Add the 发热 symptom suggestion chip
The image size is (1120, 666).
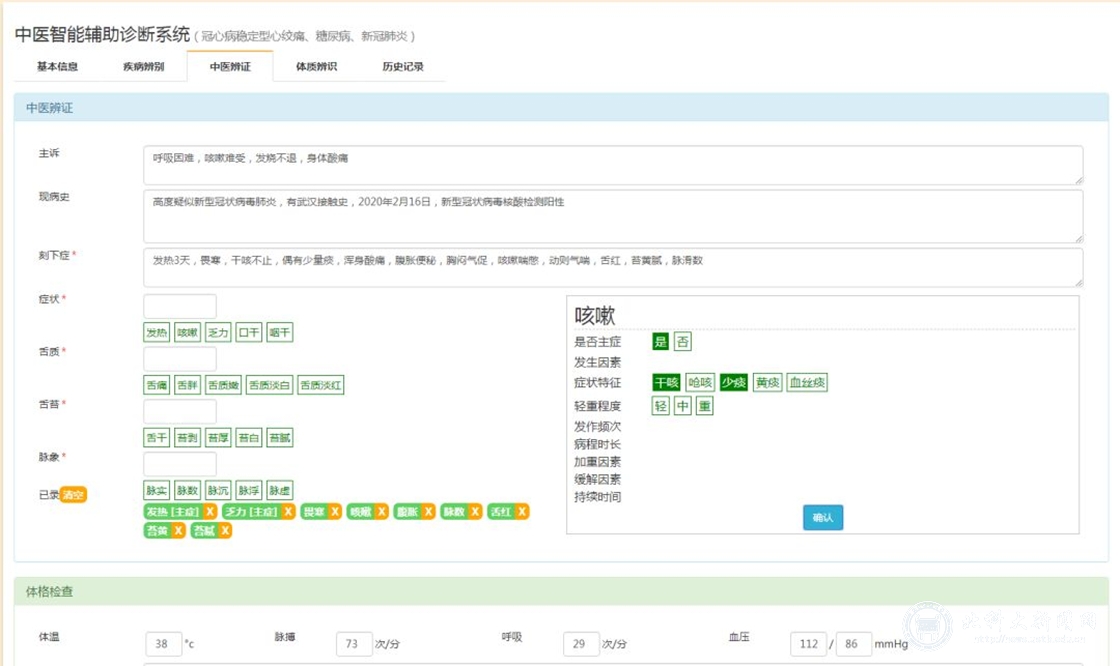coord(156,332)
